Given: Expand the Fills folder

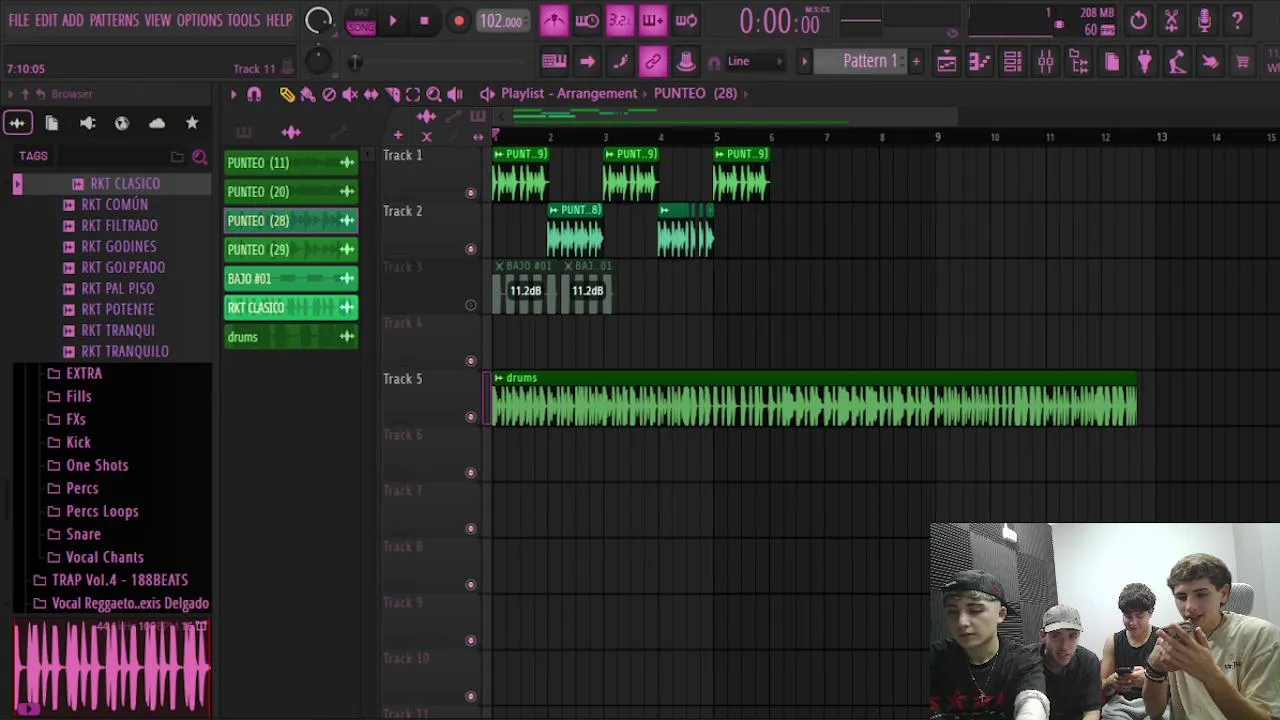Looking at the screenshot, I should 78,396.
